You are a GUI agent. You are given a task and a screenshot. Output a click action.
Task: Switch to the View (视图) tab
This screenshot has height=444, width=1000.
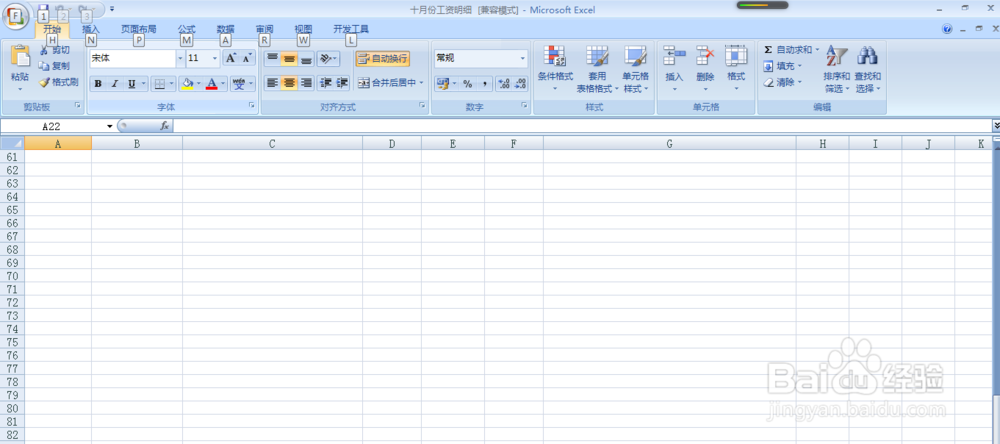[304, 29]
